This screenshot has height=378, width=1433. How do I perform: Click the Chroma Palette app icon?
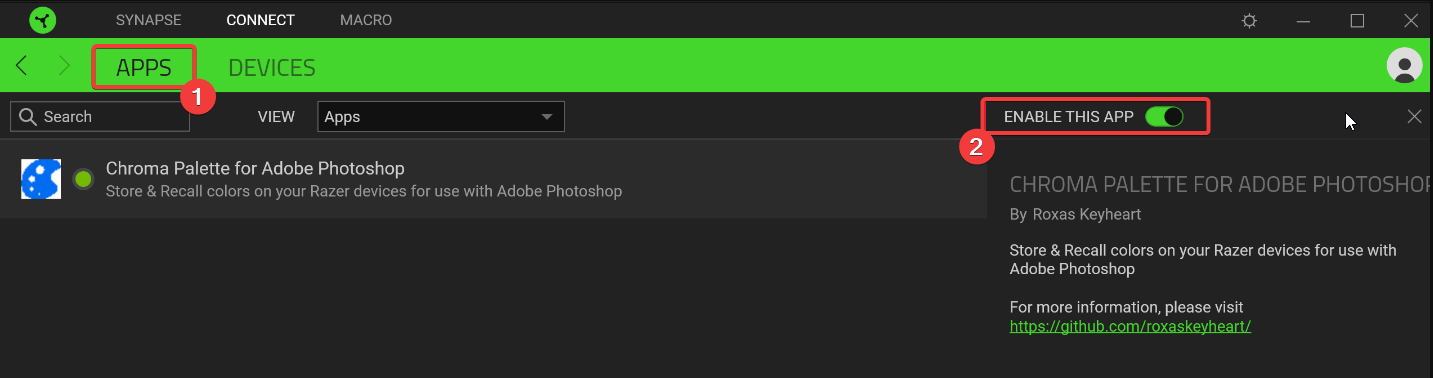[x=41, y=179]
